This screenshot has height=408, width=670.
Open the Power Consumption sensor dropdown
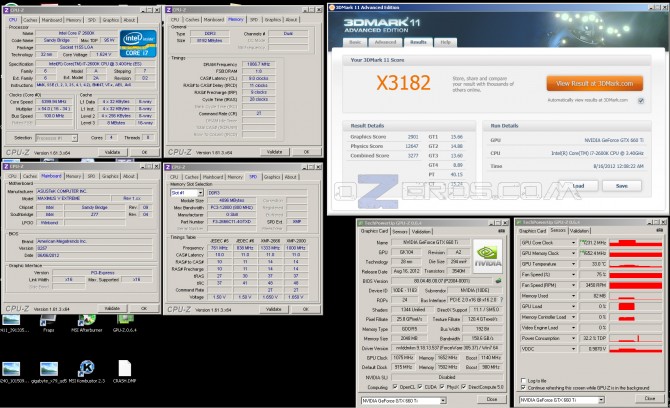pos(573,338)
